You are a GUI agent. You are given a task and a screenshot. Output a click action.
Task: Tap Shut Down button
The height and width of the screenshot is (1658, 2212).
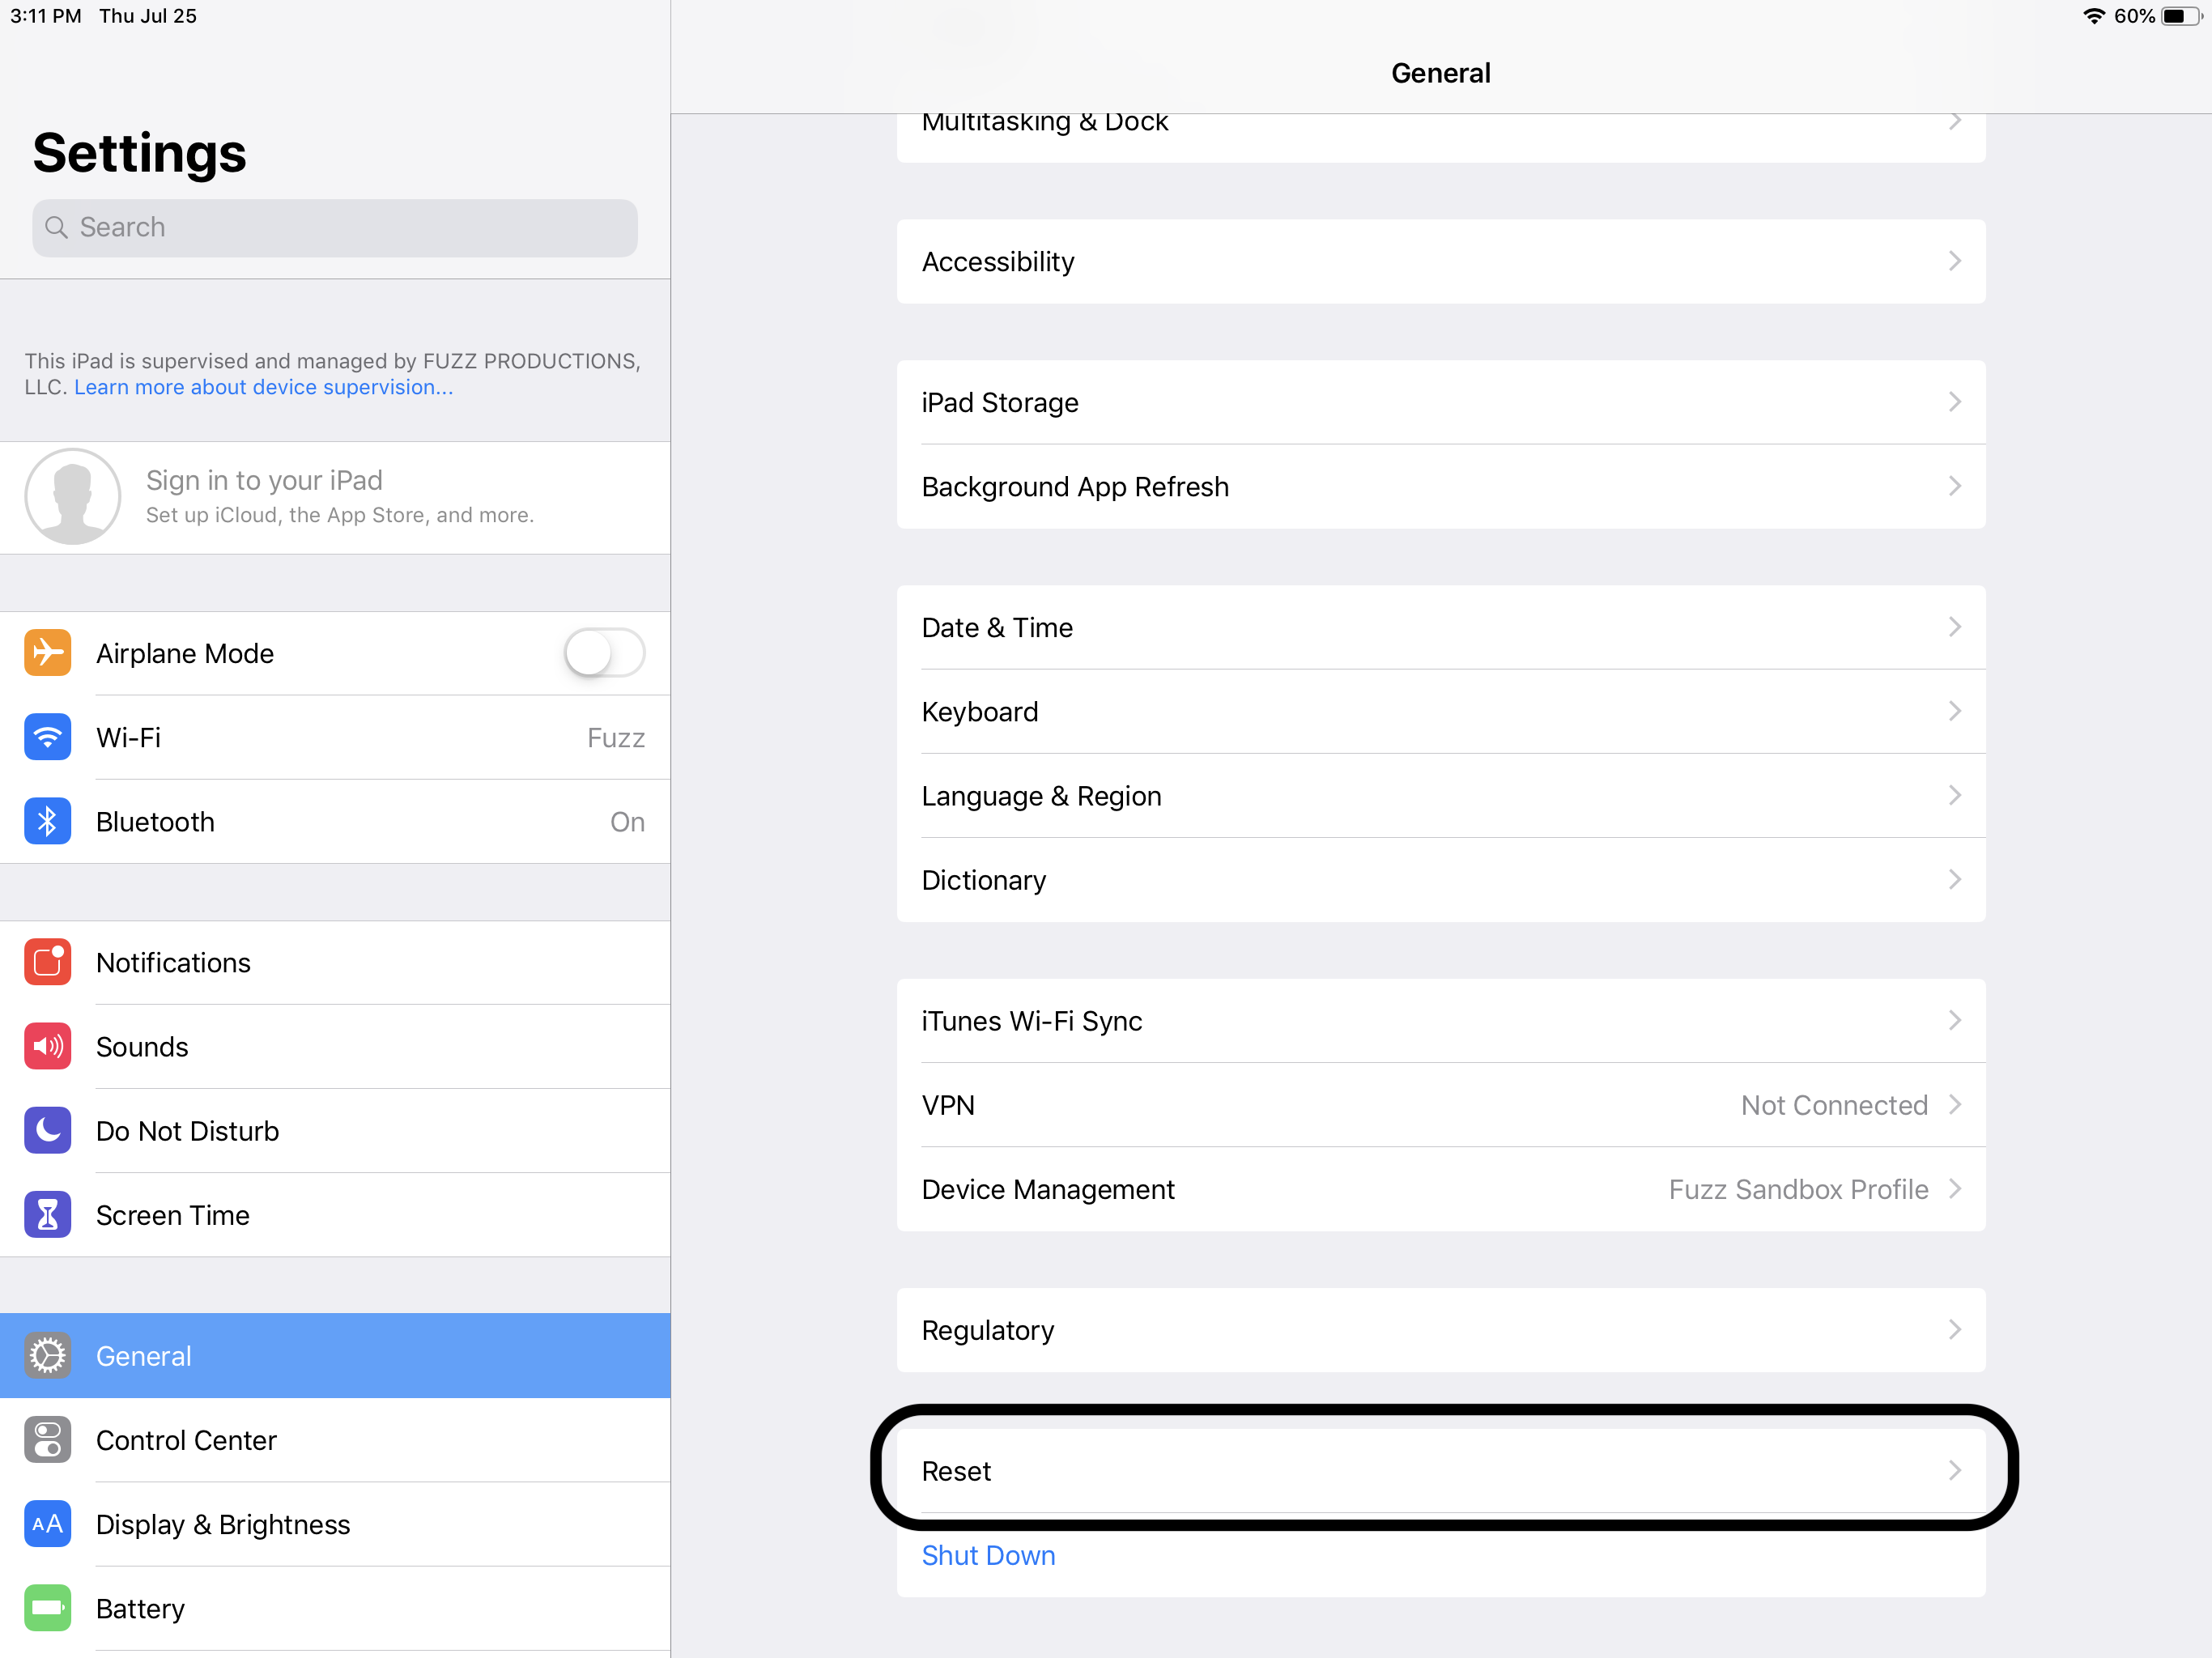pyautogui.click(x=988, y=1555)
